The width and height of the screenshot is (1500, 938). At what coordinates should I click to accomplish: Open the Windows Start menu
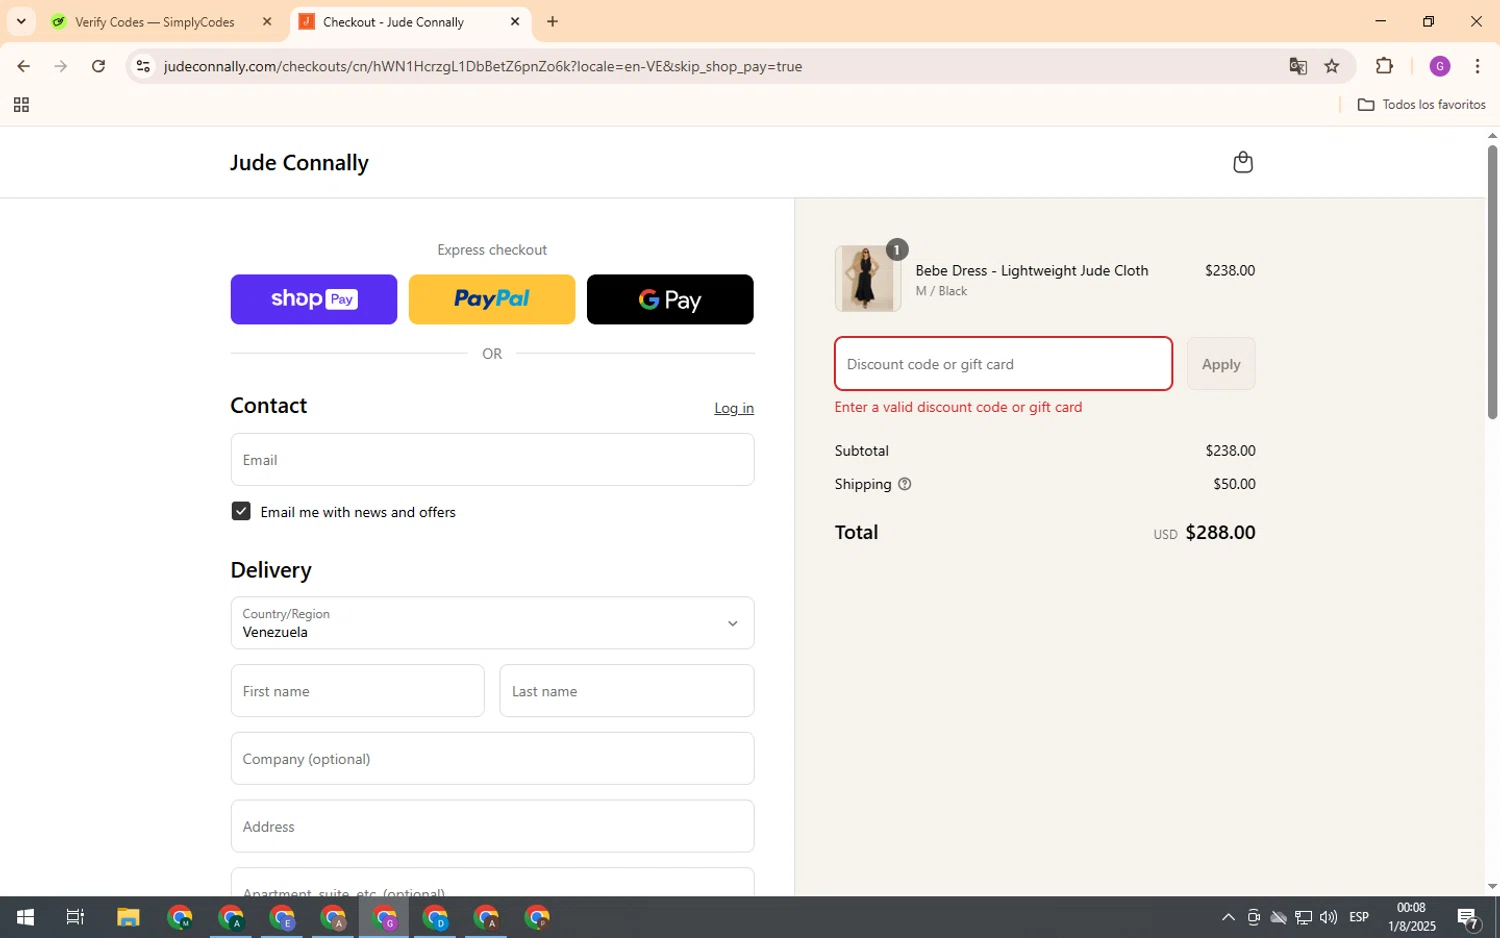click(x=25, y=917)
